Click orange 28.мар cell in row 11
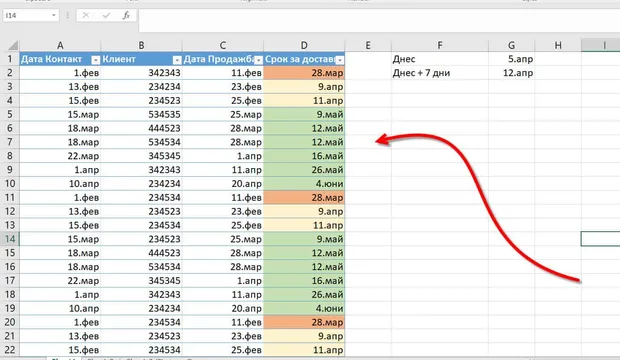Screen dimensions: 620x360 point(304,197)
